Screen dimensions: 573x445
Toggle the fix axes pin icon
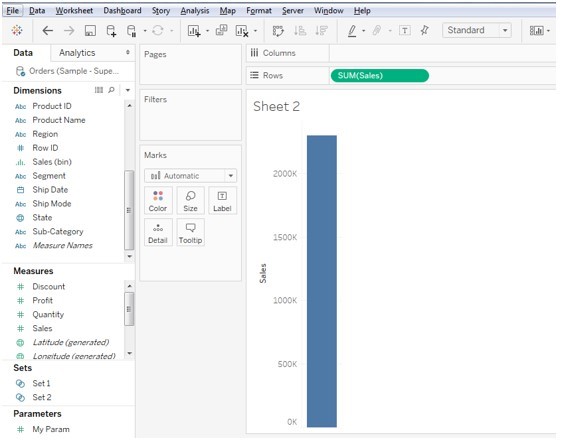click(424, 30)
